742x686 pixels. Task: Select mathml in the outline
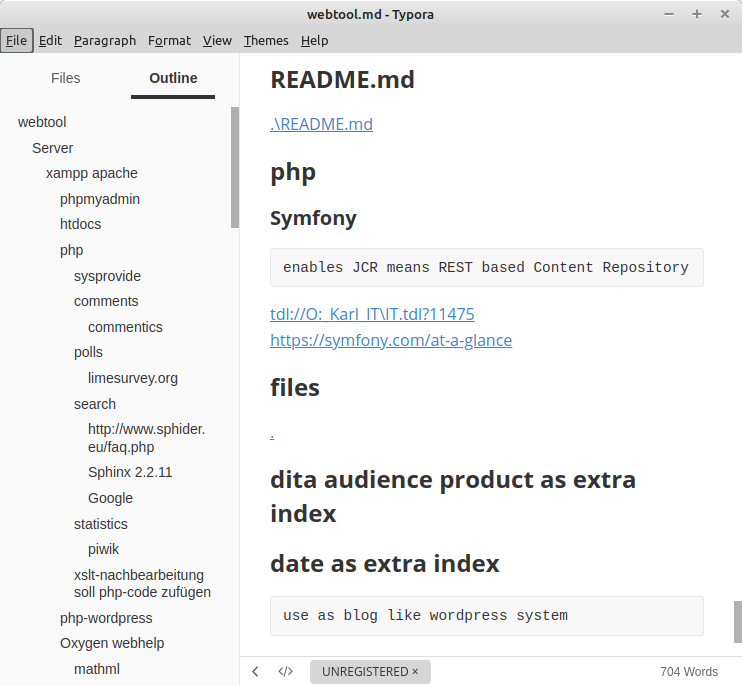tap(97, 669)
